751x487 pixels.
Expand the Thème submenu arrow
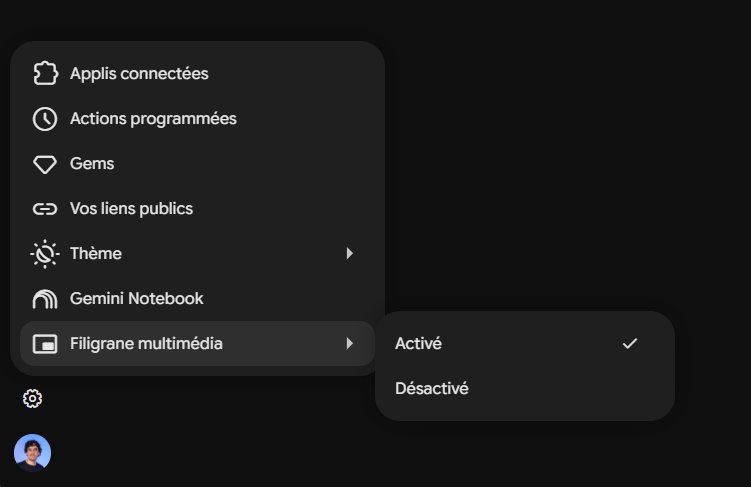coord(350,253)
